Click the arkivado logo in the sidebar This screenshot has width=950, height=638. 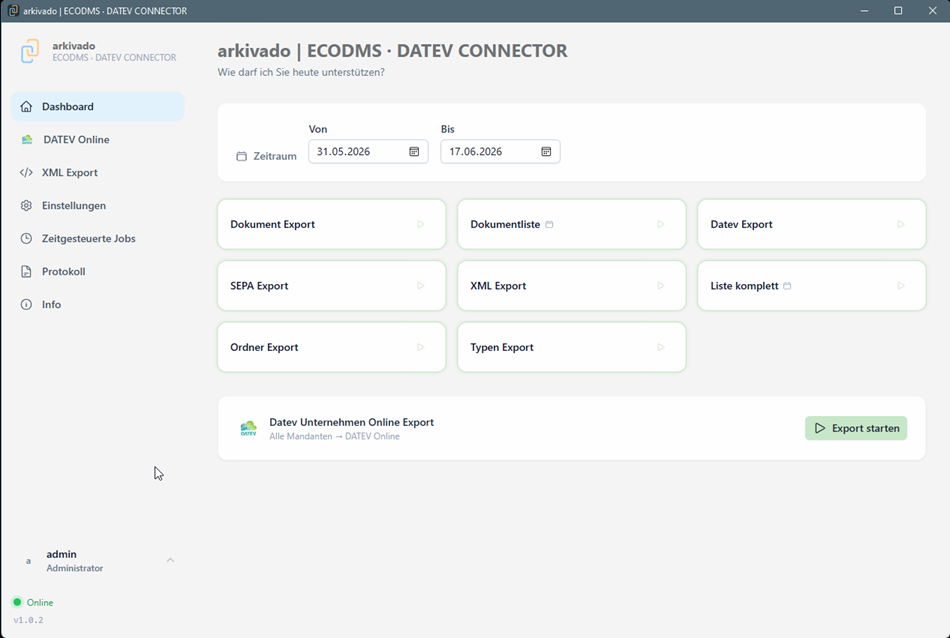[x=30, y=52]
